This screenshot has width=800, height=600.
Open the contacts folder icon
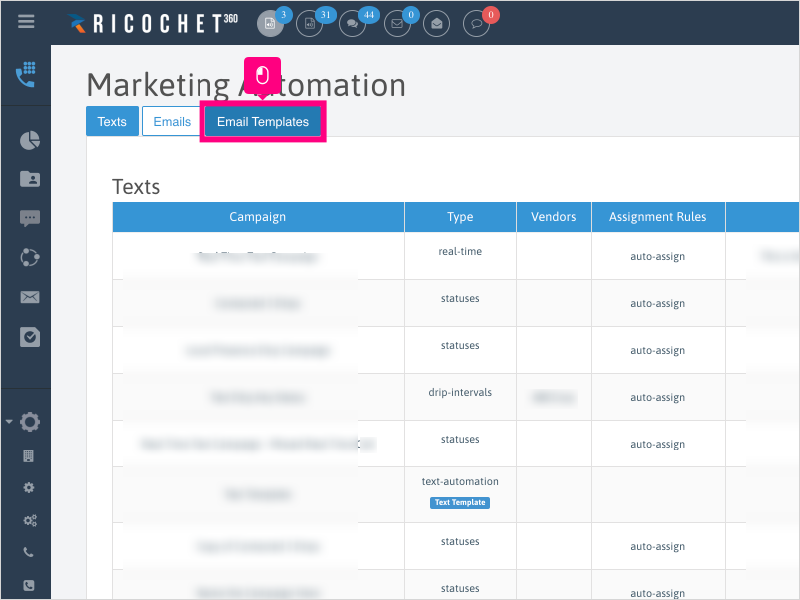(30, 179)
